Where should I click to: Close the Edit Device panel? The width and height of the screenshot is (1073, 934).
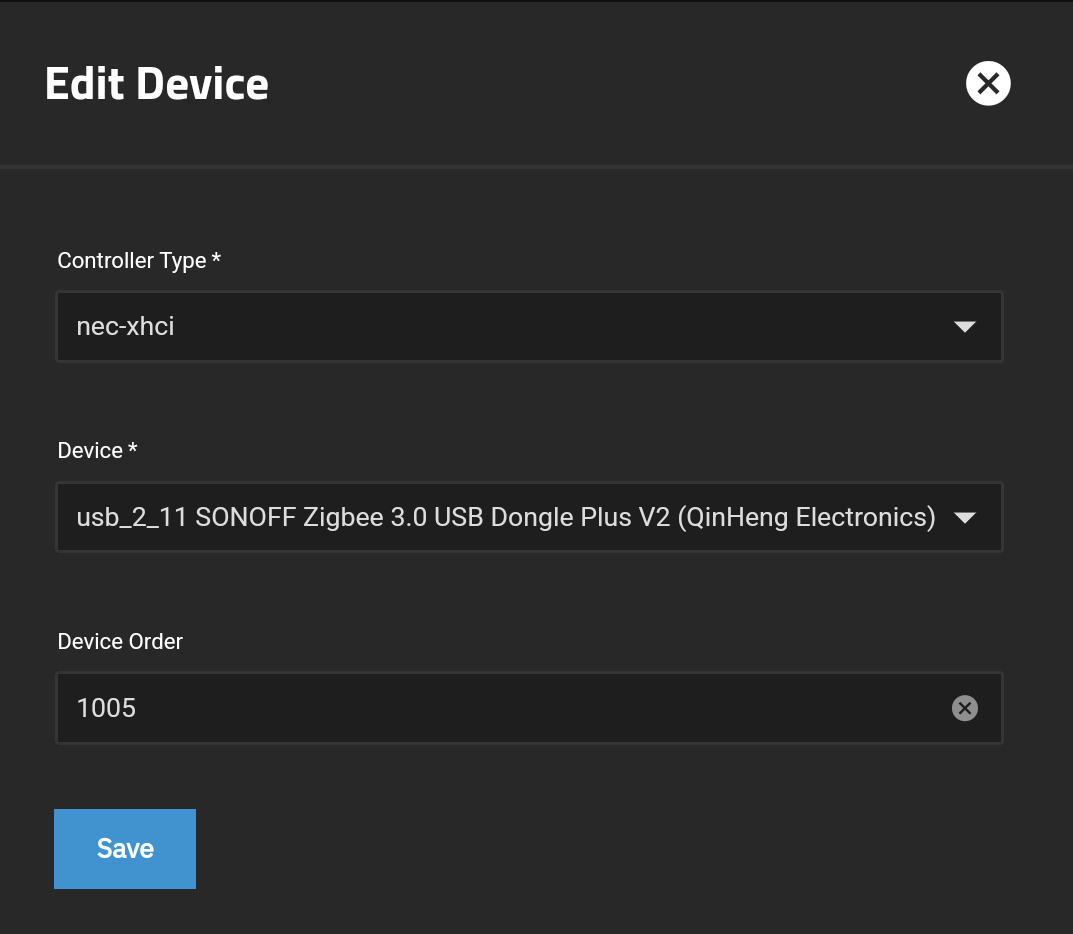tap(988, 84)
